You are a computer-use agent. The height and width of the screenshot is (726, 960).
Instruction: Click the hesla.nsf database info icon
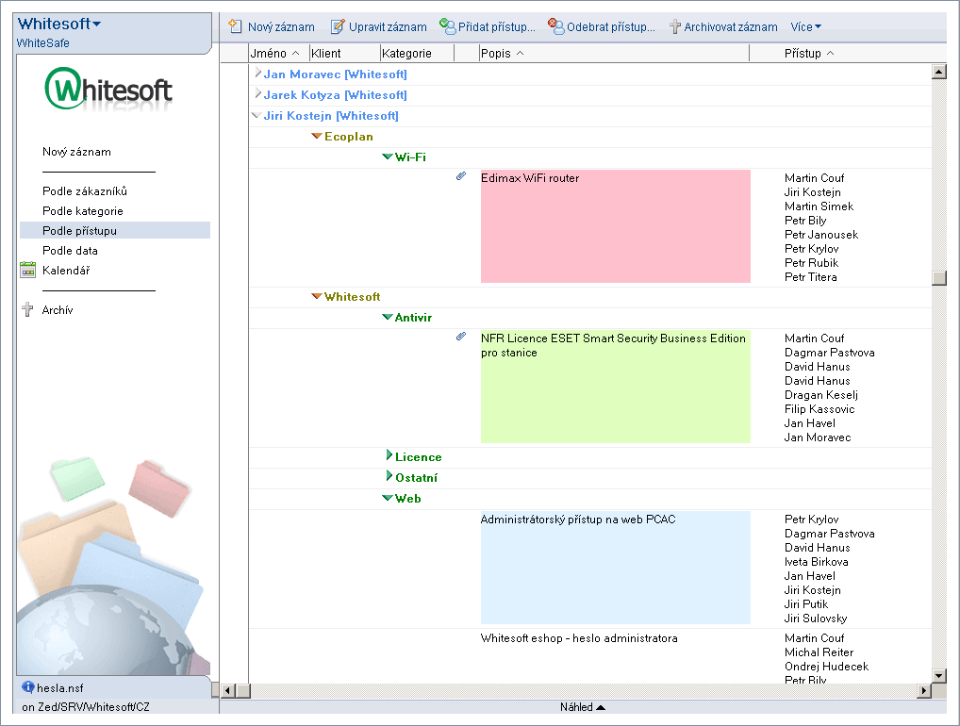click(x=28, y=688)
